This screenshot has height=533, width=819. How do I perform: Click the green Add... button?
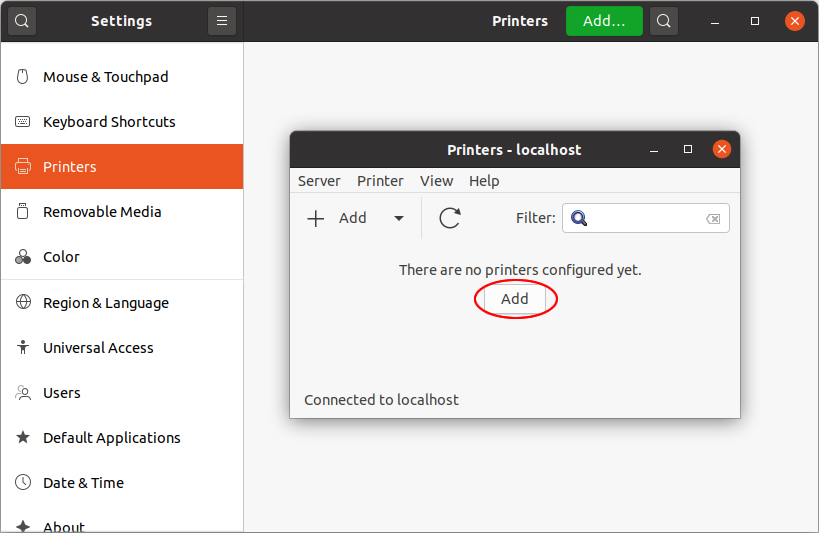(x=604, y=21)
